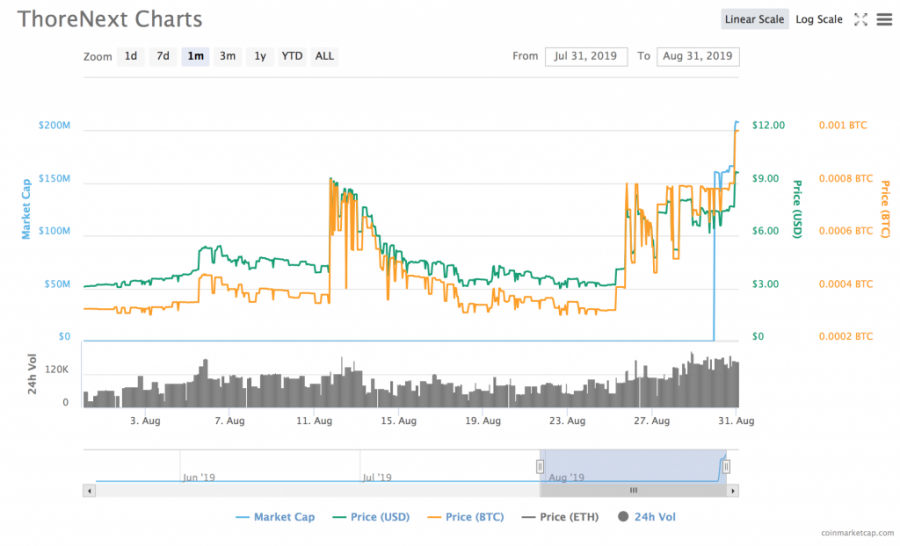Click the navigator right scroll arrow
The height and width of the screenshot is (546, 900).
[x=733, y=491]
